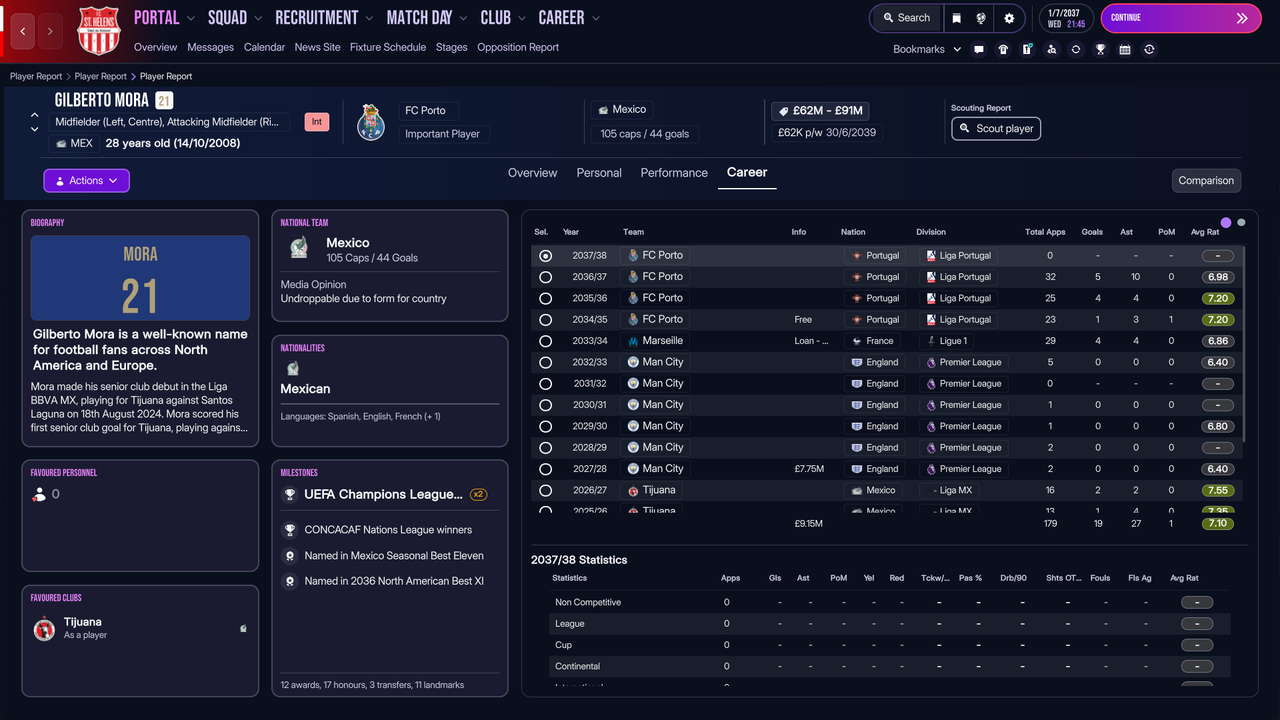Screen dimensions: 1280x720
Task: Click the x2 badge beside UEFA Champions League
Action: [x=479, y=494]
